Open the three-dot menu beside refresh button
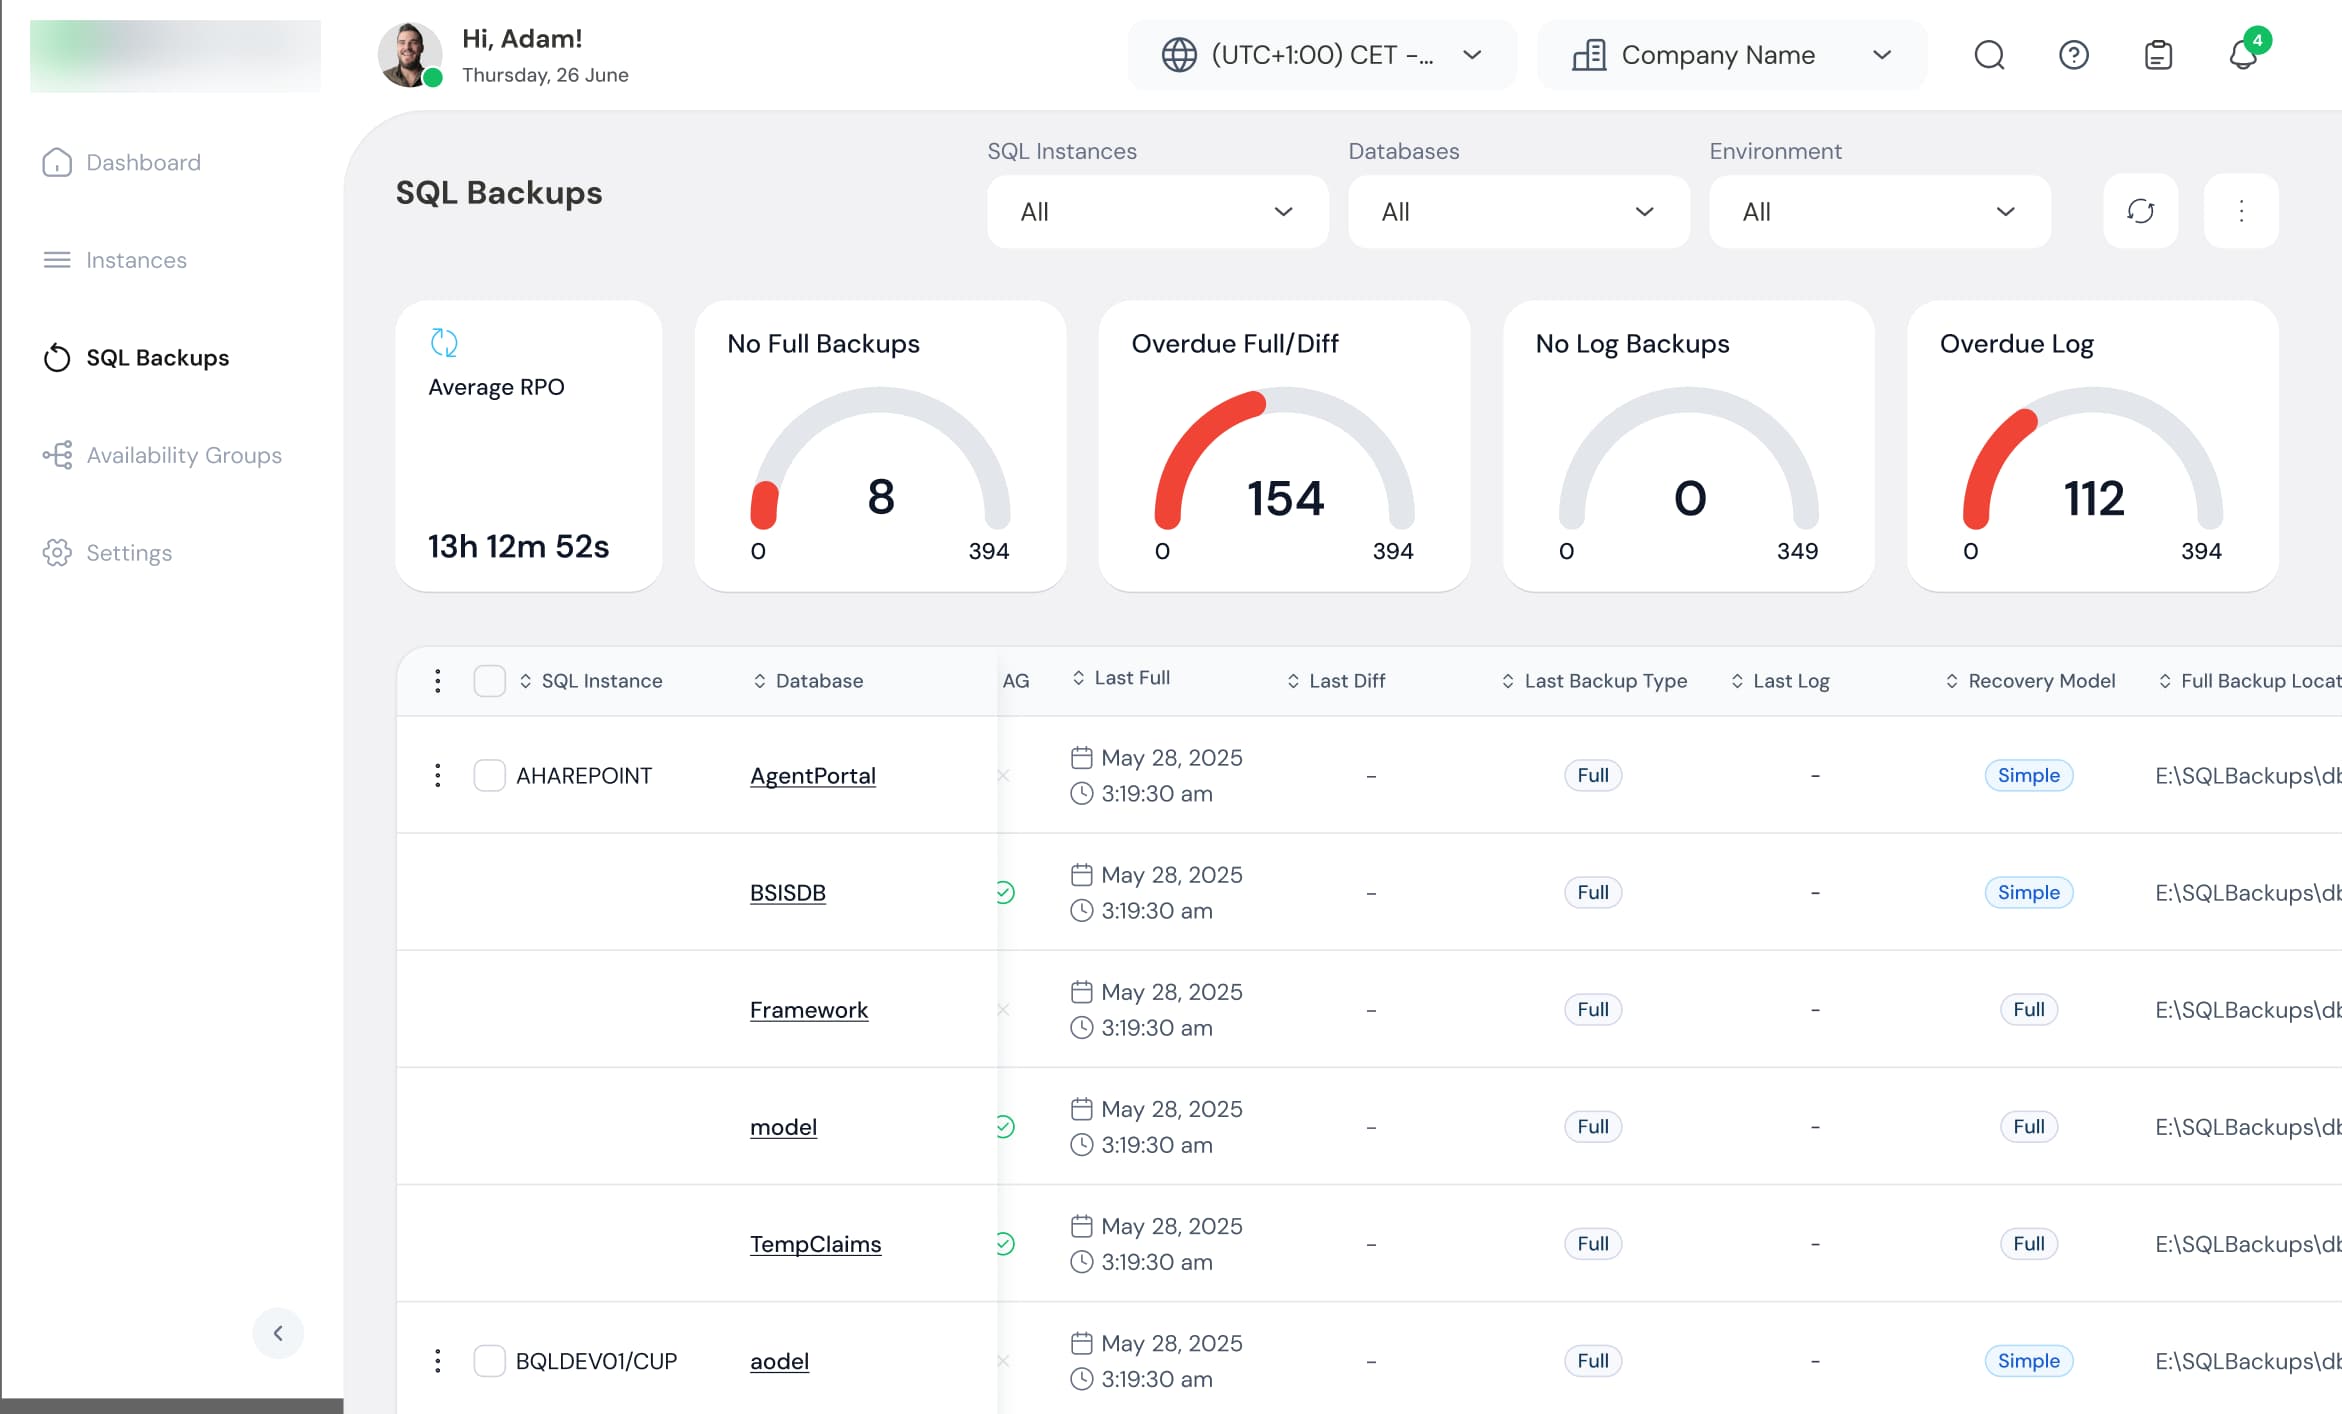The image size is (2342, 1414). [2241, 211]
